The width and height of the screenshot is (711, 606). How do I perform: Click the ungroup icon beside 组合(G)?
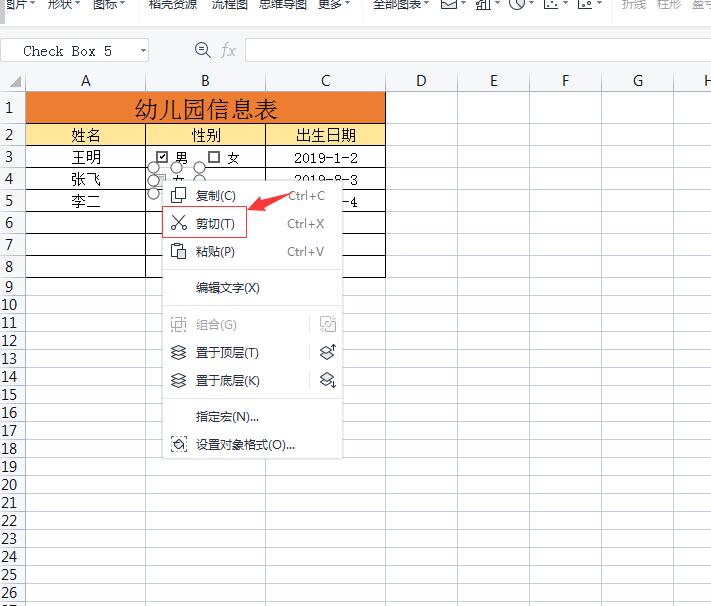pos(327,324)
